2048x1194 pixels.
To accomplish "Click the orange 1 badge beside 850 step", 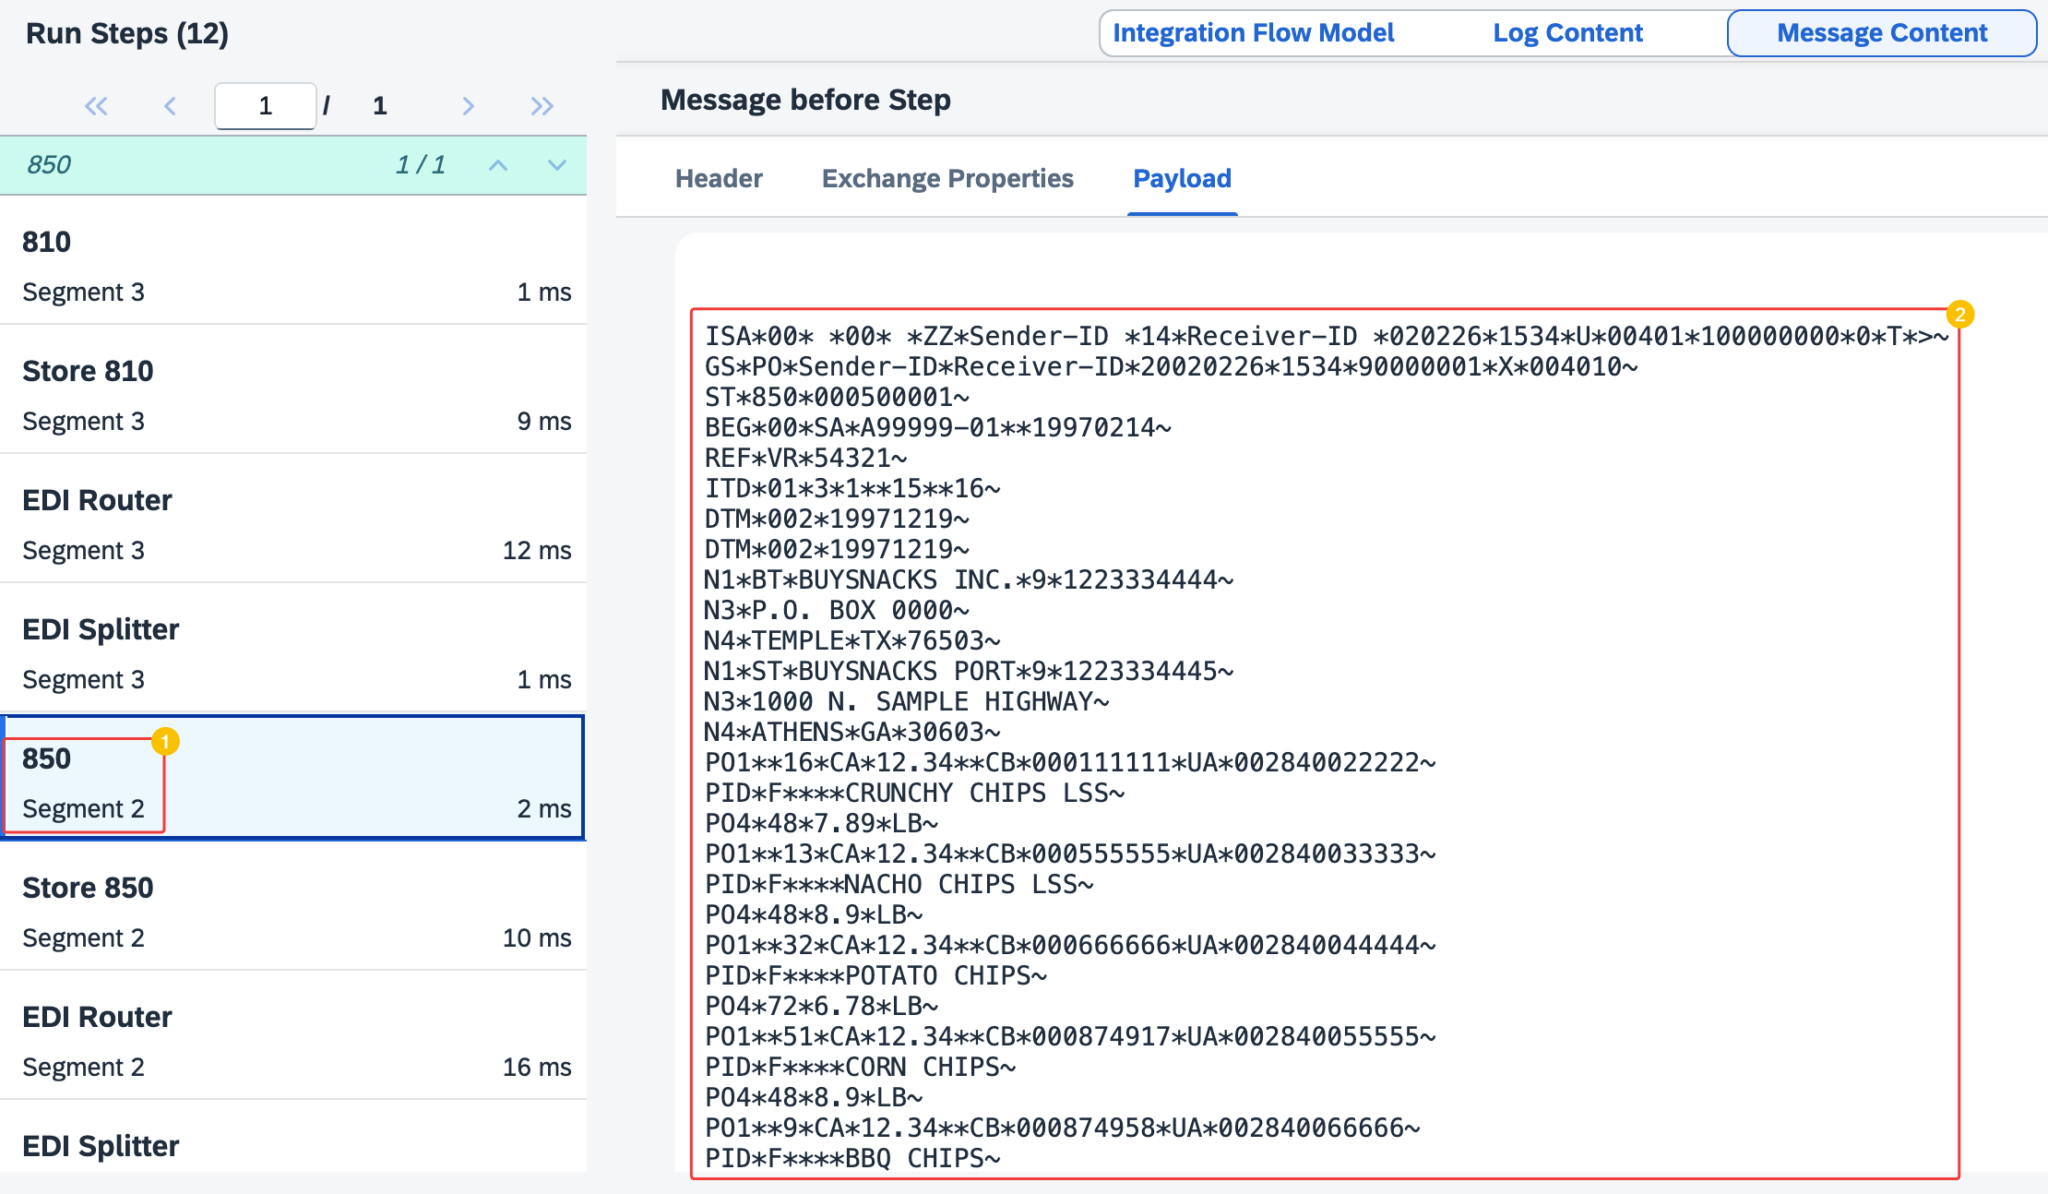I will (165, 742).
